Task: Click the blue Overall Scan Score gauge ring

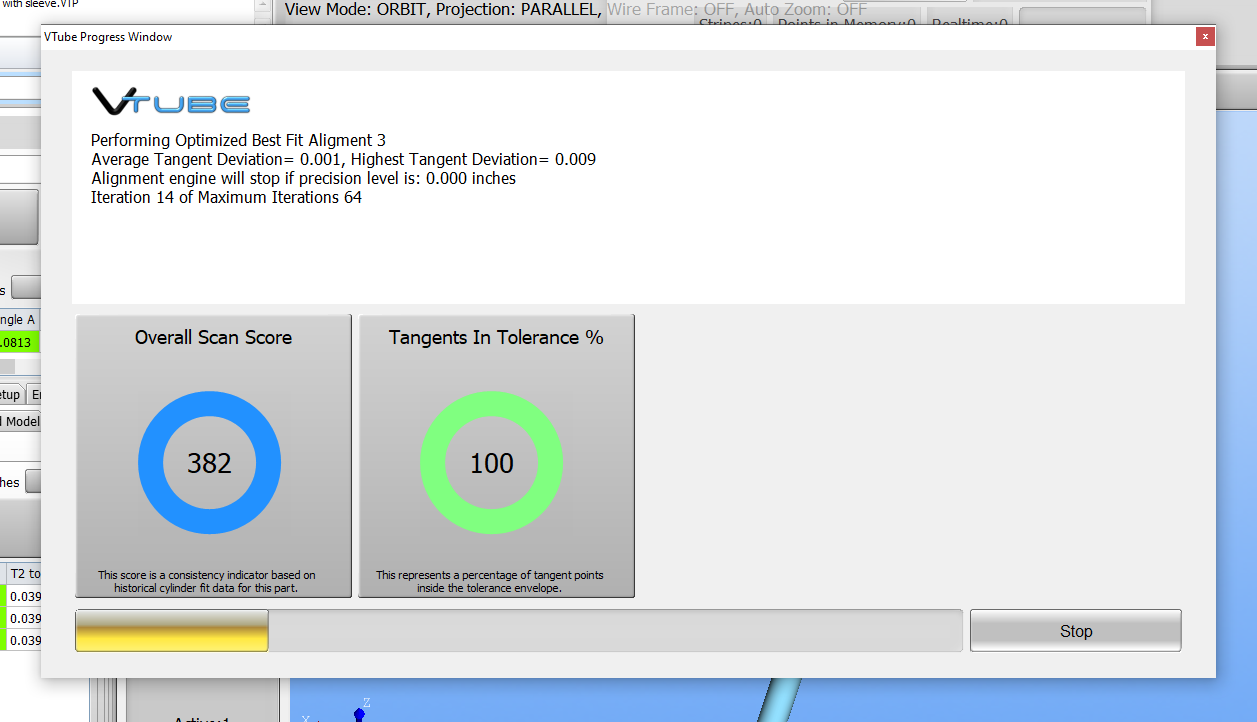Action: (x=151, y=463)
